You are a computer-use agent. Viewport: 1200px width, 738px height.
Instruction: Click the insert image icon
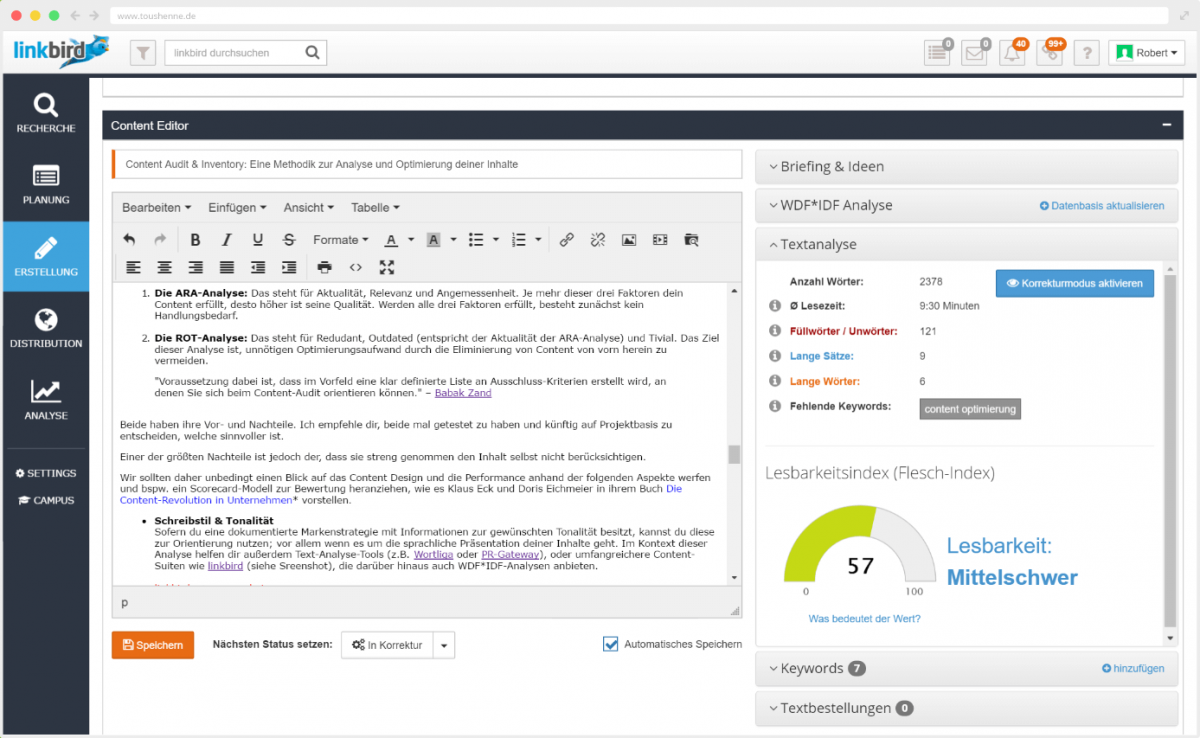tap(629, 240)
